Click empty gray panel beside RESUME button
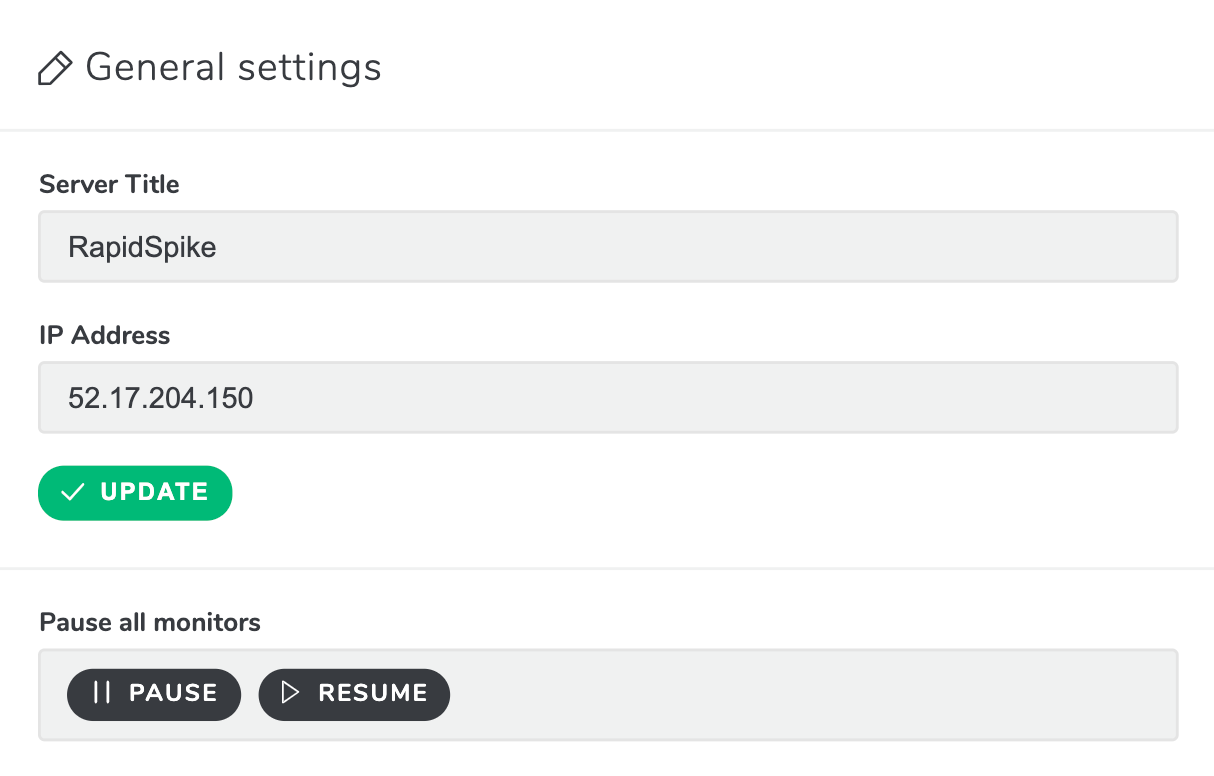1214x776 pixels. click(810, 694)
